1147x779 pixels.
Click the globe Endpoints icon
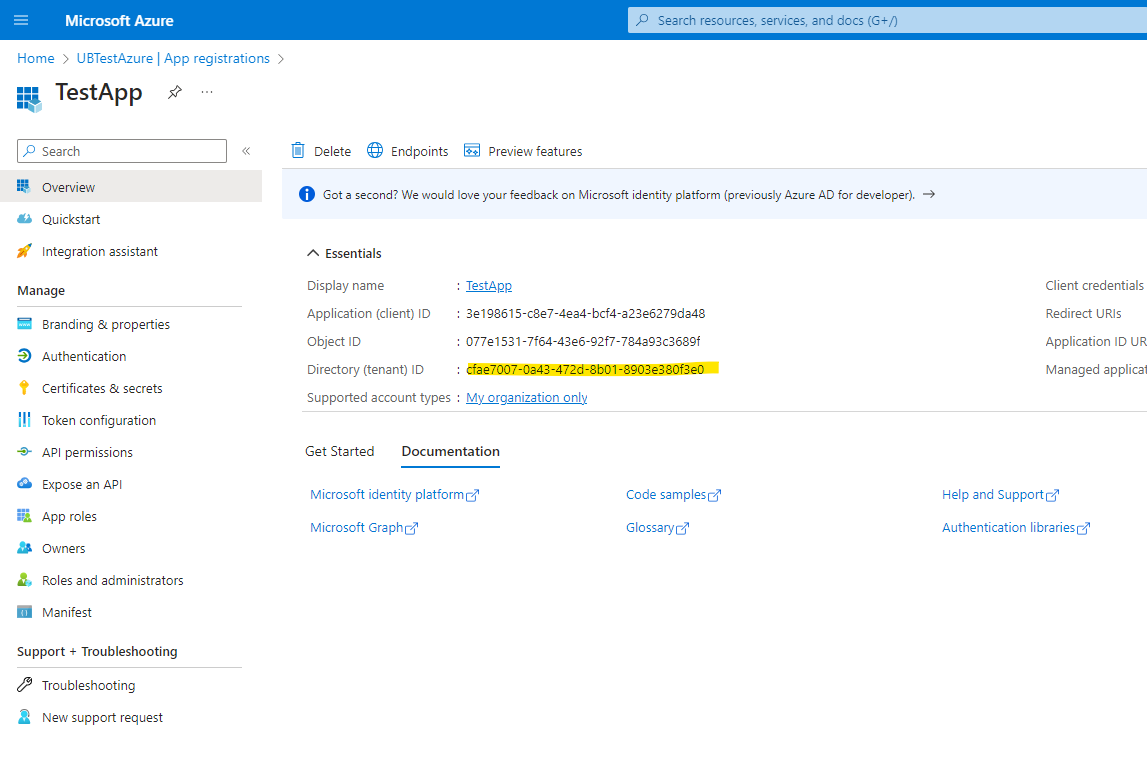pos(375,150)
